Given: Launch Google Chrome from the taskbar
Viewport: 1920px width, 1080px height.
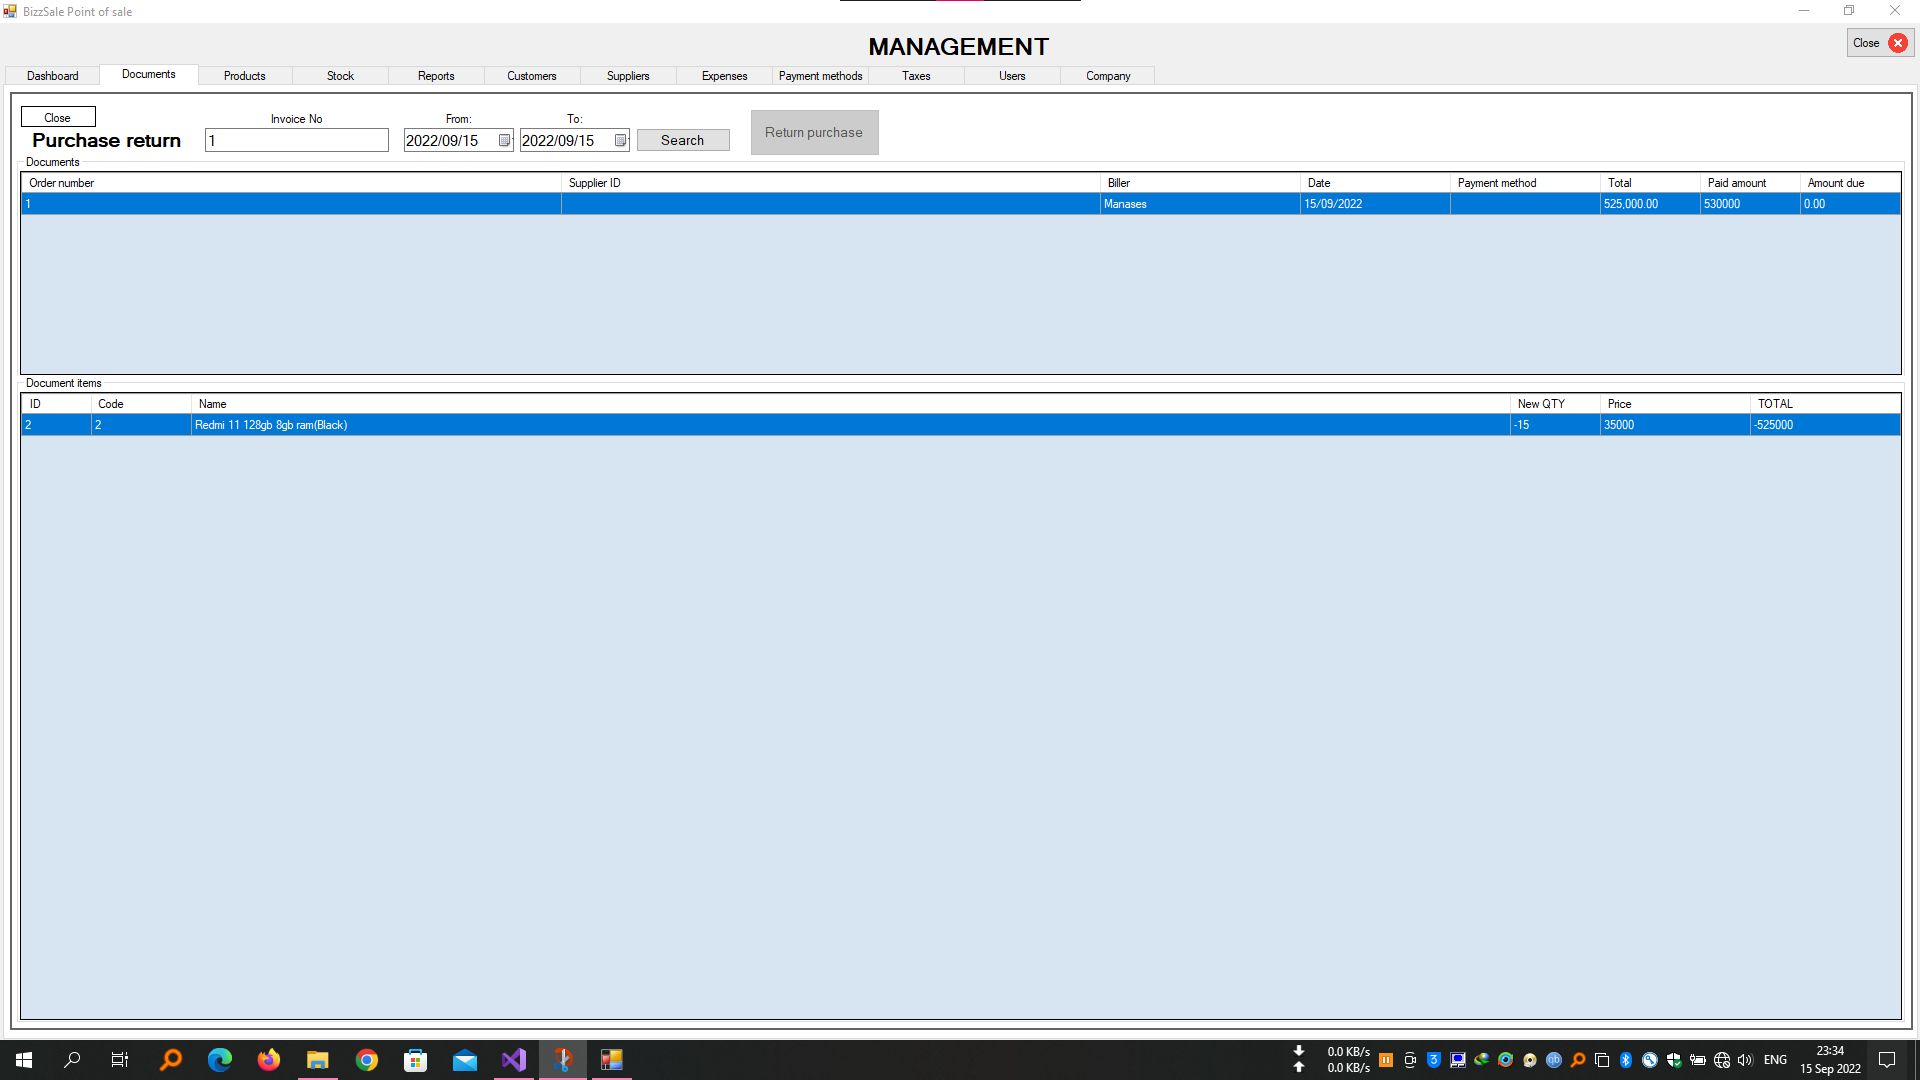Looking at the screenshot, I should 367,1060.
